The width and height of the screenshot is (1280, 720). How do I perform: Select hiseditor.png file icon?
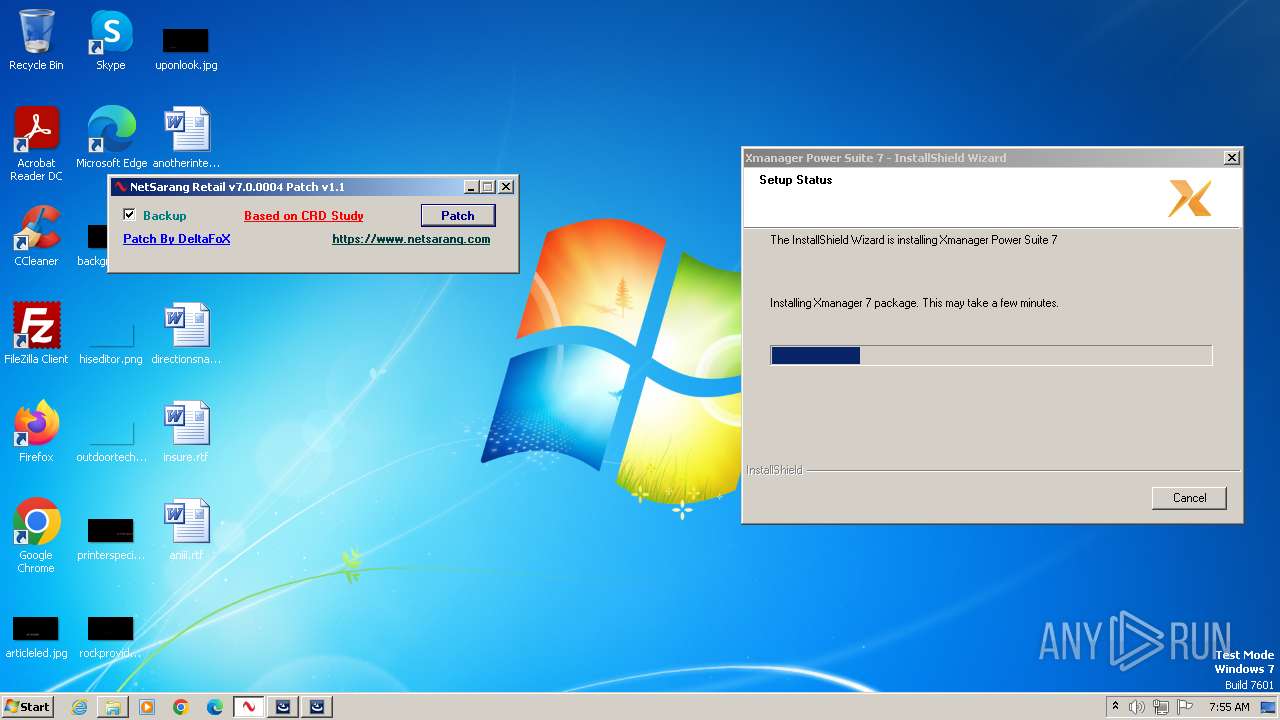111,340
